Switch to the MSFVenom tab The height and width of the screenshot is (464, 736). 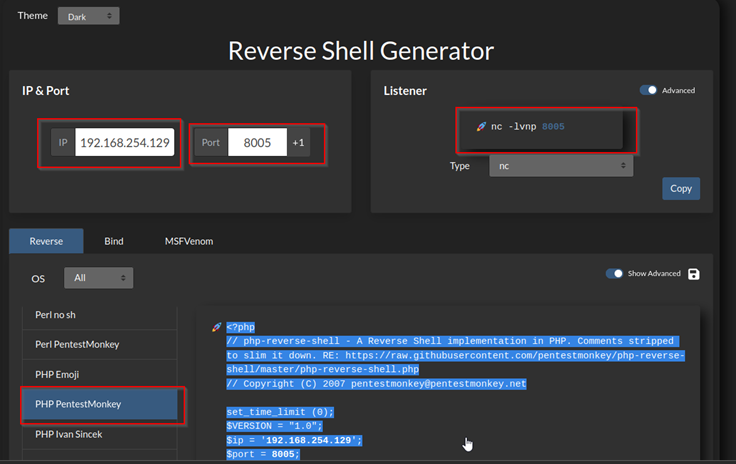(x=189, y=241)
